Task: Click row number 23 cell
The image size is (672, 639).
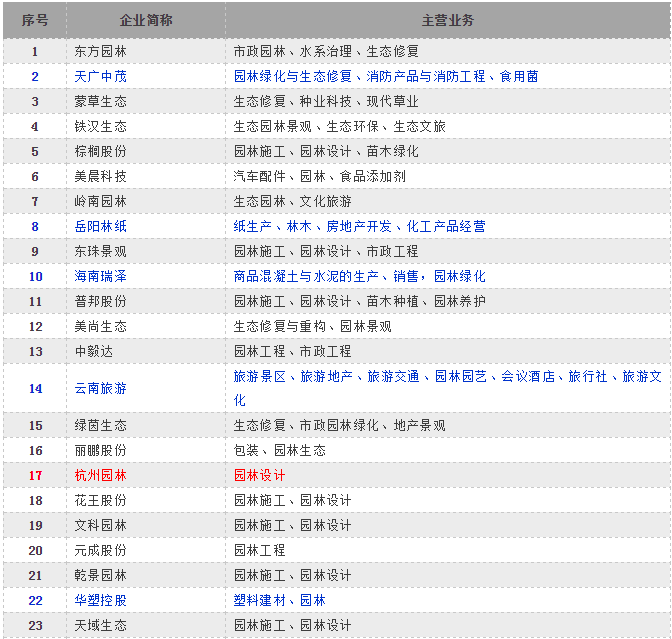Action: tap(35, 625)
